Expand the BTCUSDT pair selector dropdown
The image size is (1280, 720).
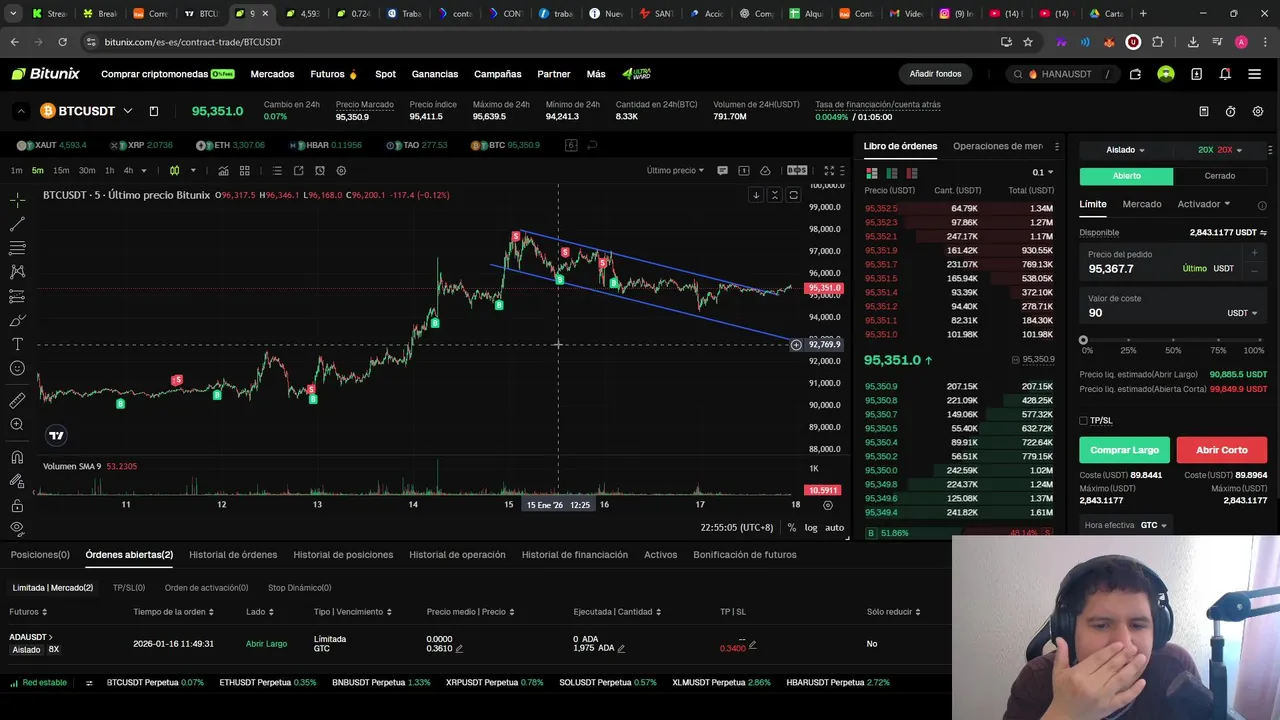point(127,111)
